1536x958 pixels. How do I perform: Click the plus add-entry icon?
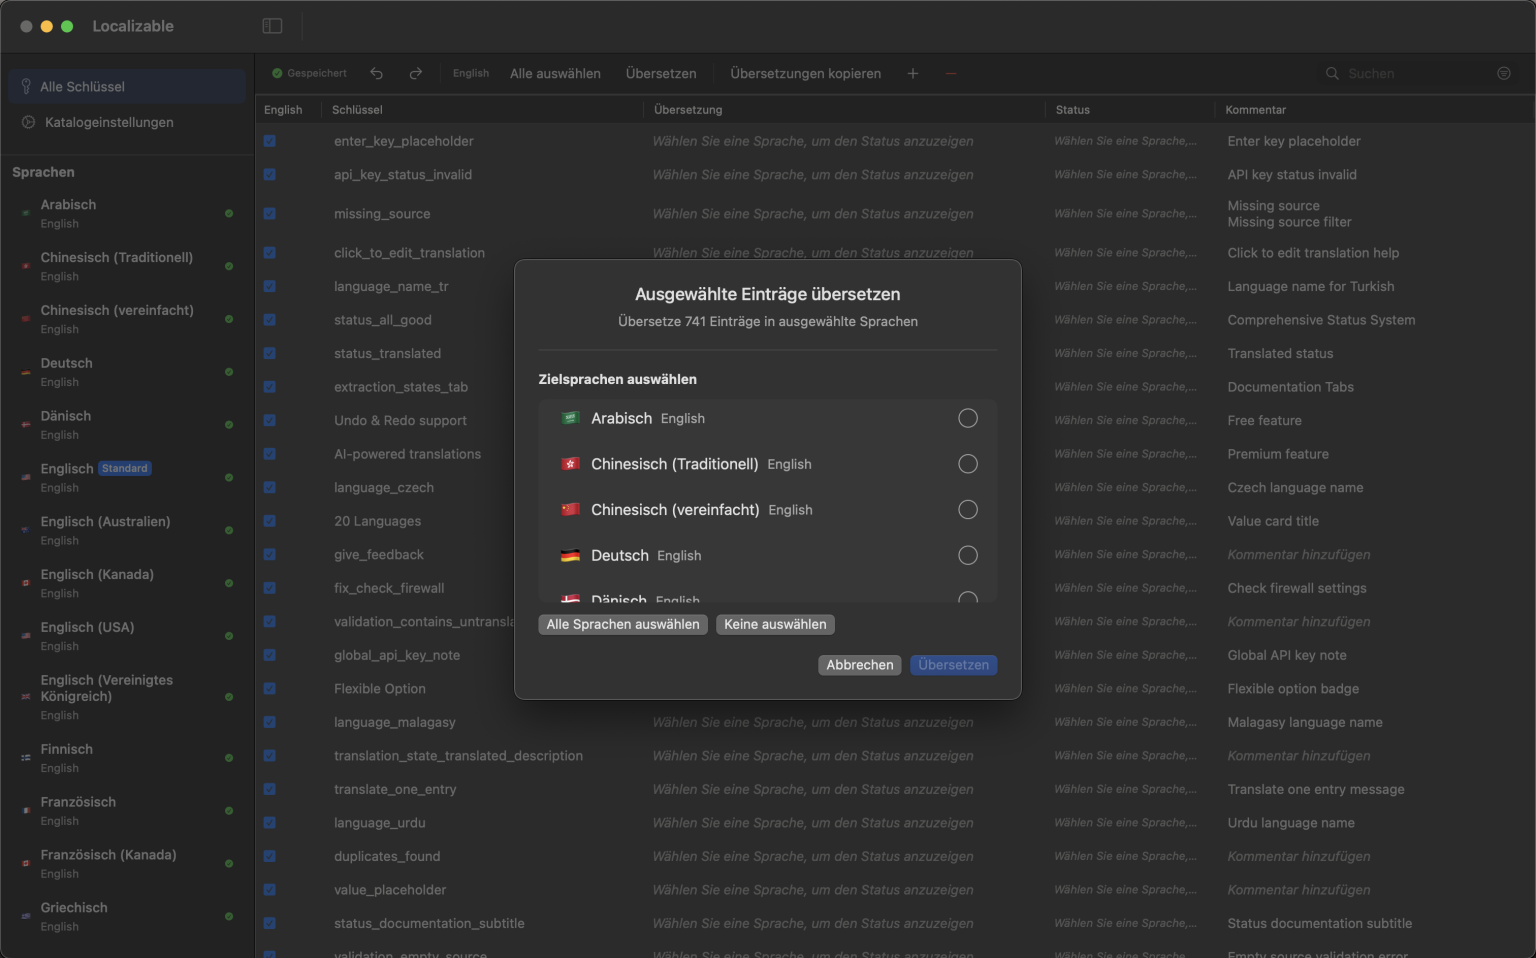(913, 73)
